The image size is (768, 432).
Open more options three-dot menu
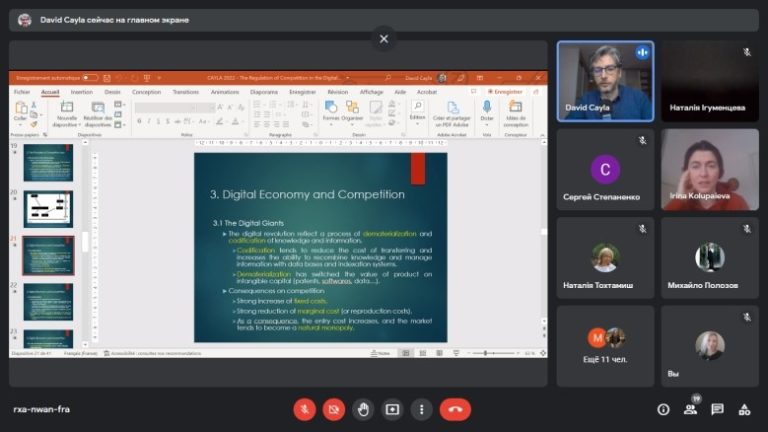tap(422, 409)
